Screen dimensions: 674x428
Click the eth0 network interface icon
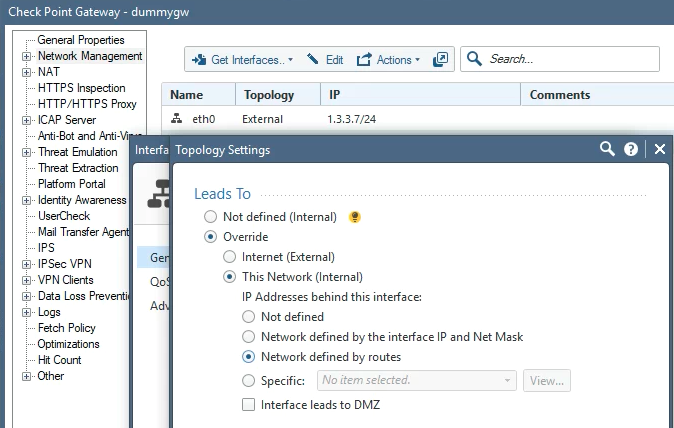pyautogui.click(x=176, y=118)
